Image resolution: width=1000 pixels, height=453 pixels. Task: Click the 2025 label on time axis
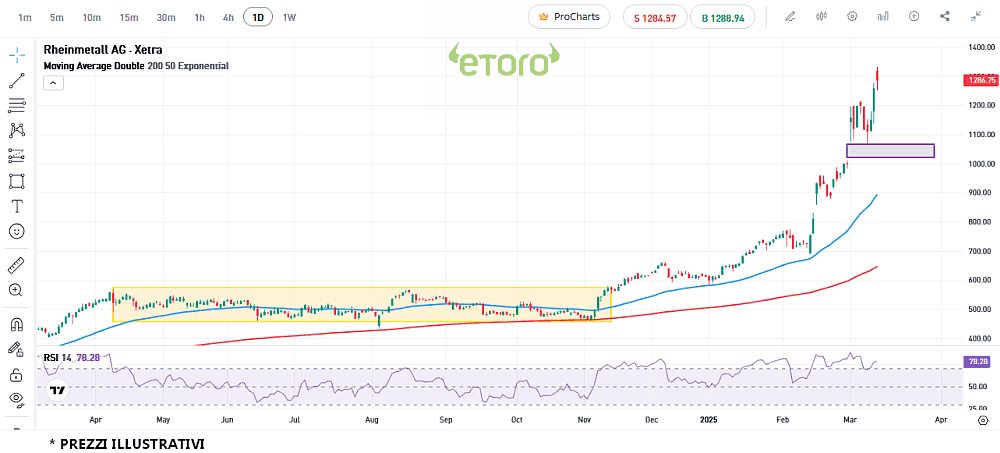point(709,420)
